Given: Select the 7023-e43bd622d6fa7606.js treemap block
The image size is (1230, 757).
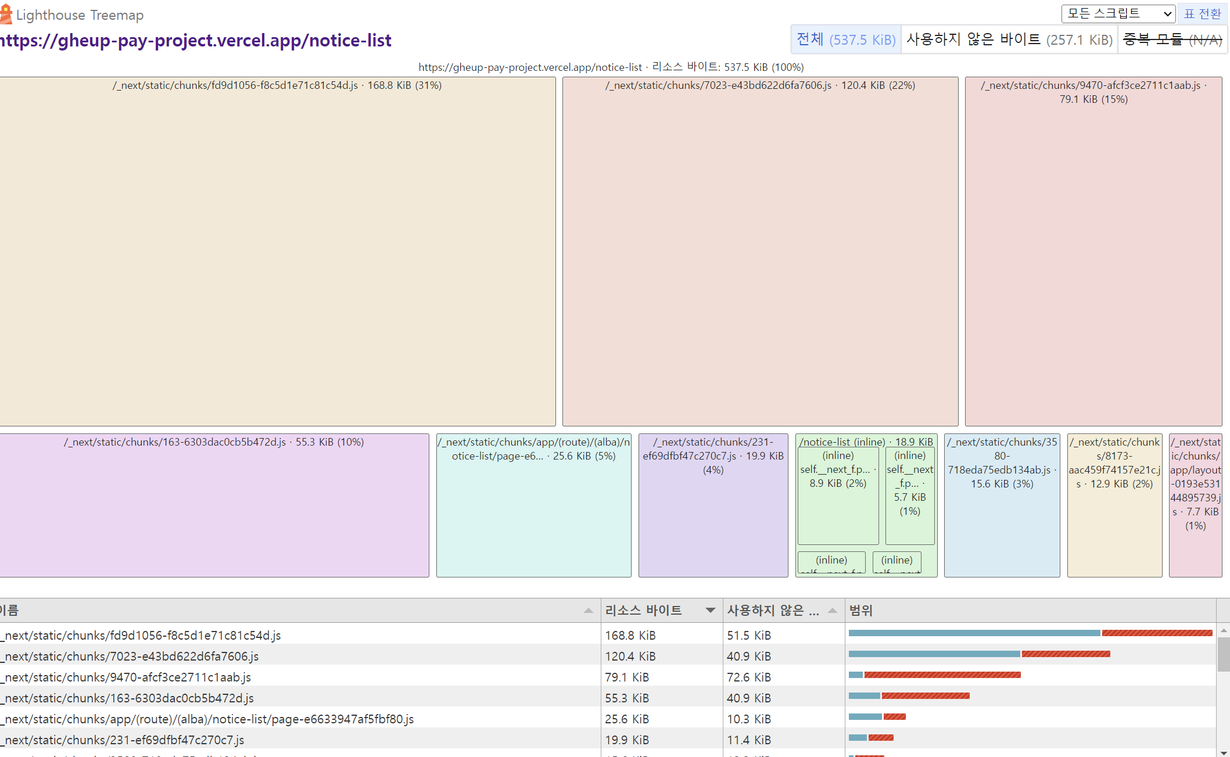Looking at the screenshot, I should pos(760,252).
